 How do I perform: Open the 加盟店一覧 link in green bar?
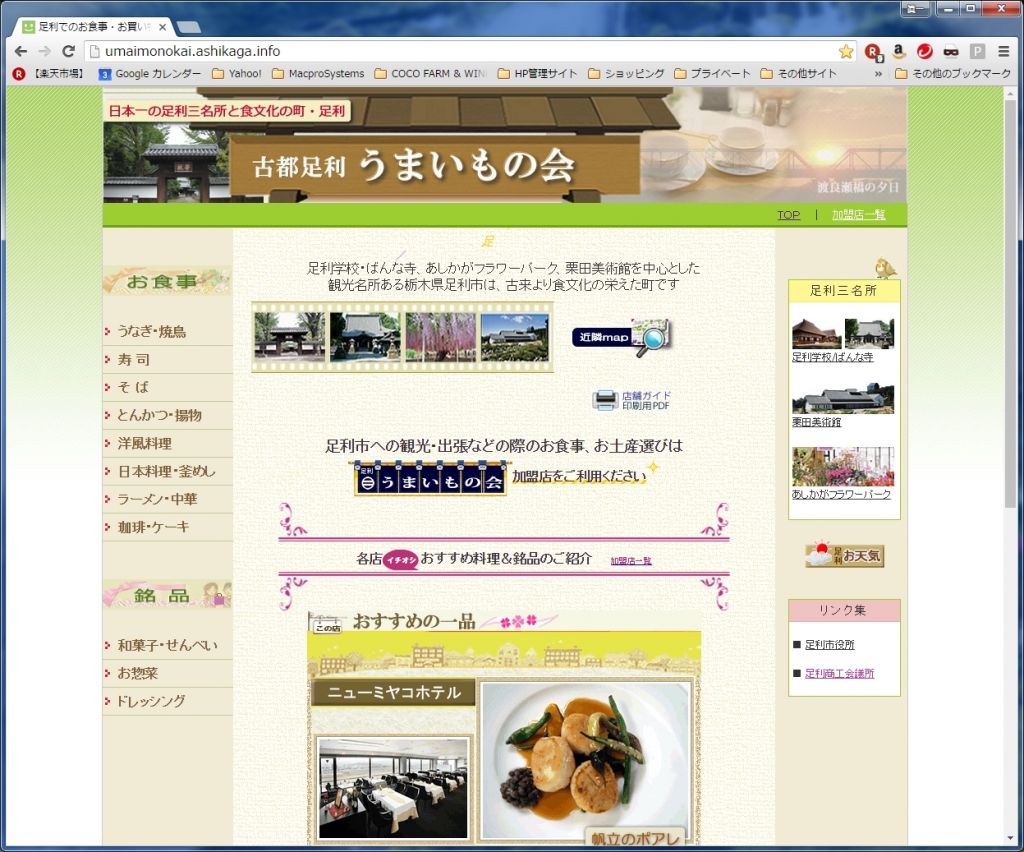(858, 215)
